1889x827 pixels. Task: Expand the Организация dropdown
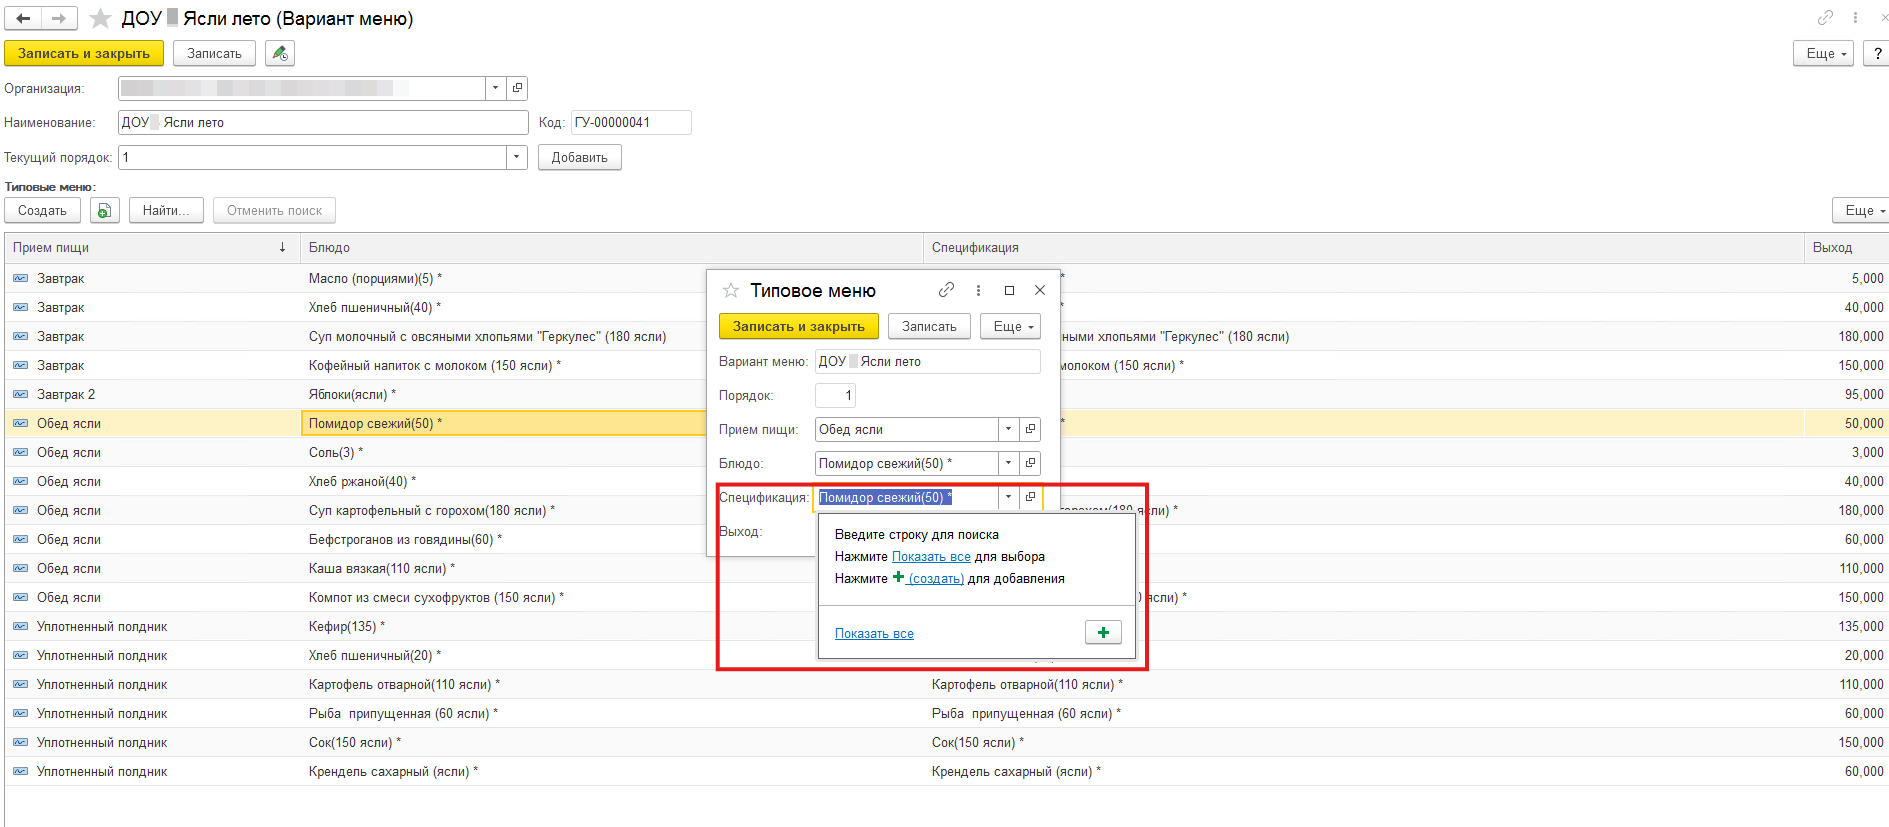(495, 88)
